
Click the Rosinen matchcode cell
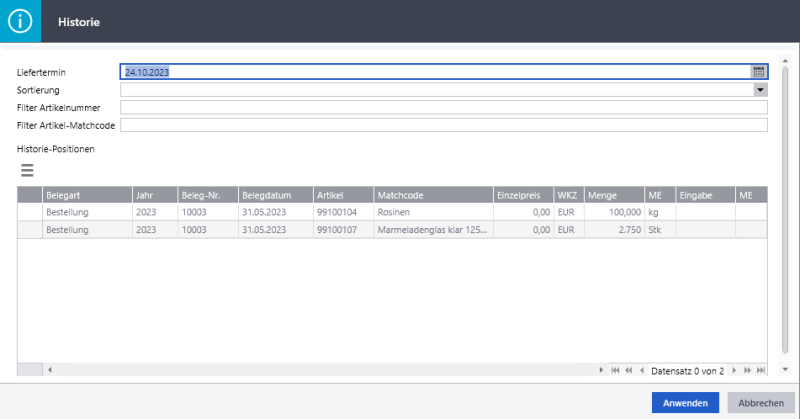click(434, 212)
